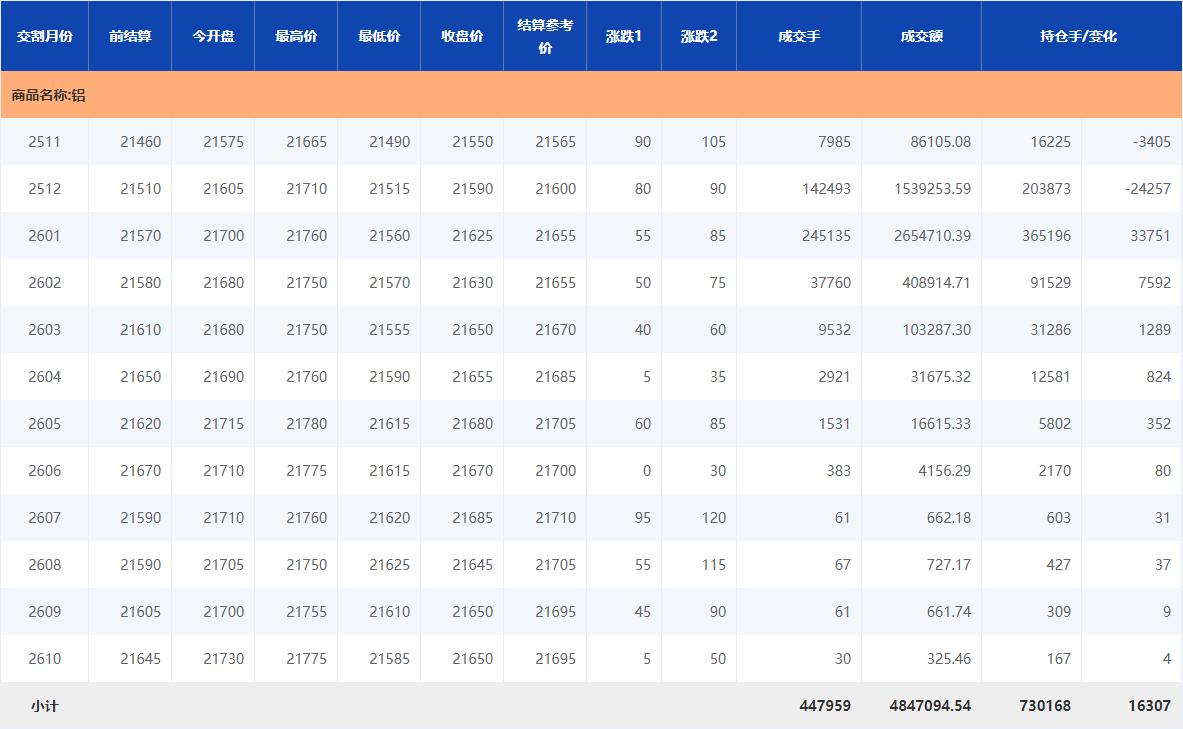Viewport: 1183px width, 729px height.
Task: Click the 交割月份 column header
Action: click(x=44, y=36)
